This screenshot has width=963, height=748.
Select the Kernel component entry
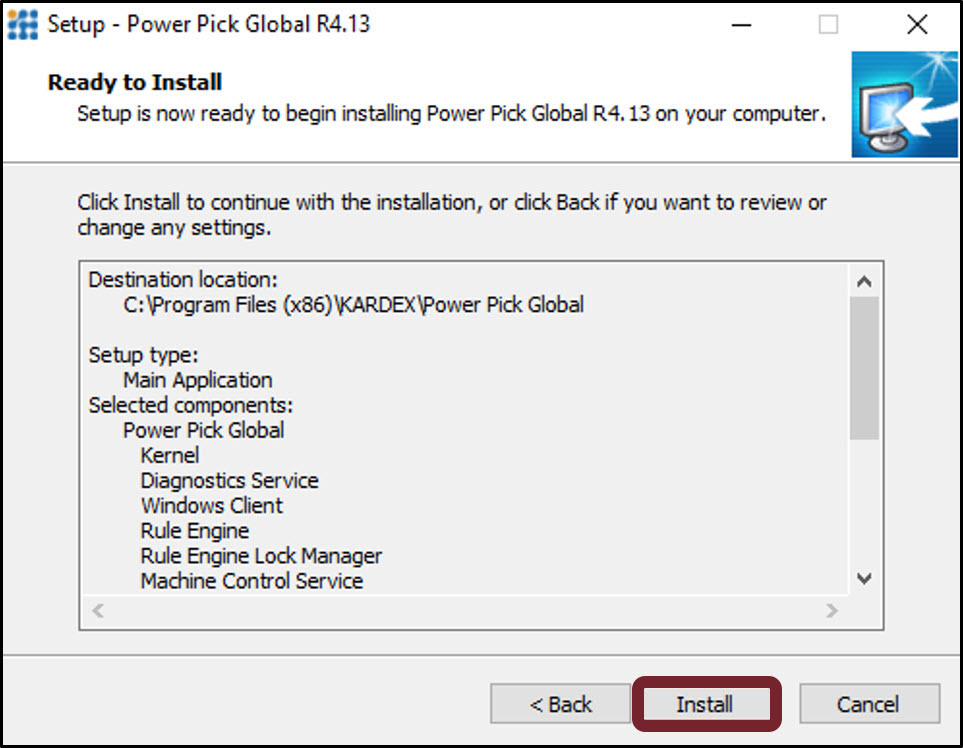point(169,455)
